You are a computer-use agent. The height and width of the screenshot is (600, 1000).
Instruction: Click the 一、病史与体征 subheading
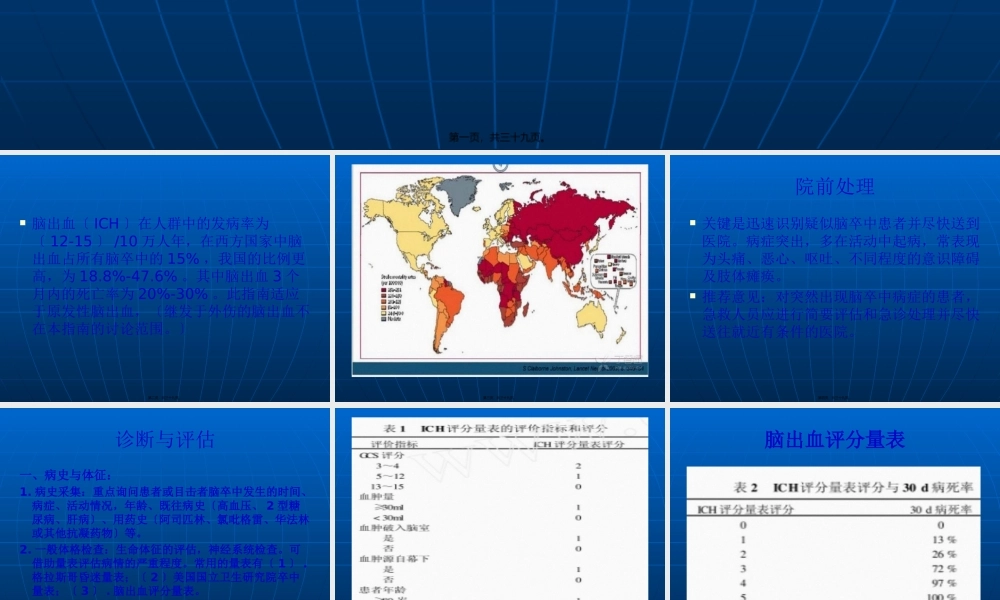click(66, 475)
